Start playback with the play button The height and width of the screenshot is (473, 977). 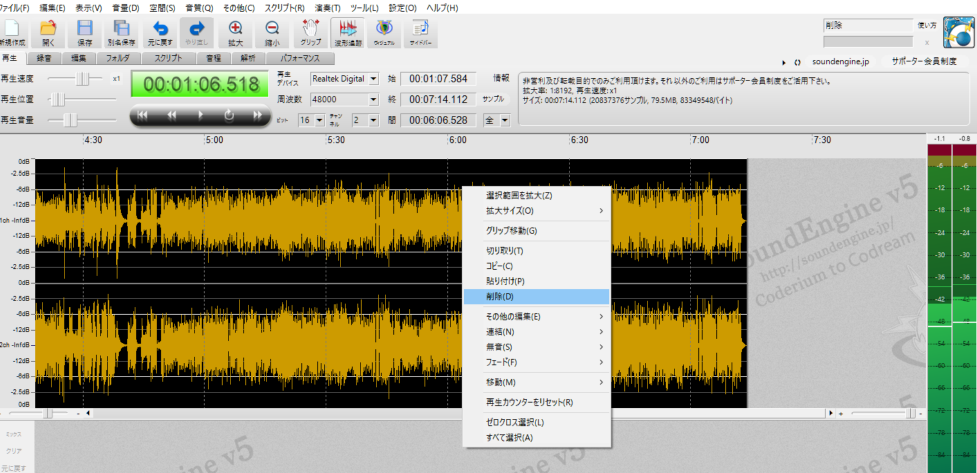coord(200,115)
